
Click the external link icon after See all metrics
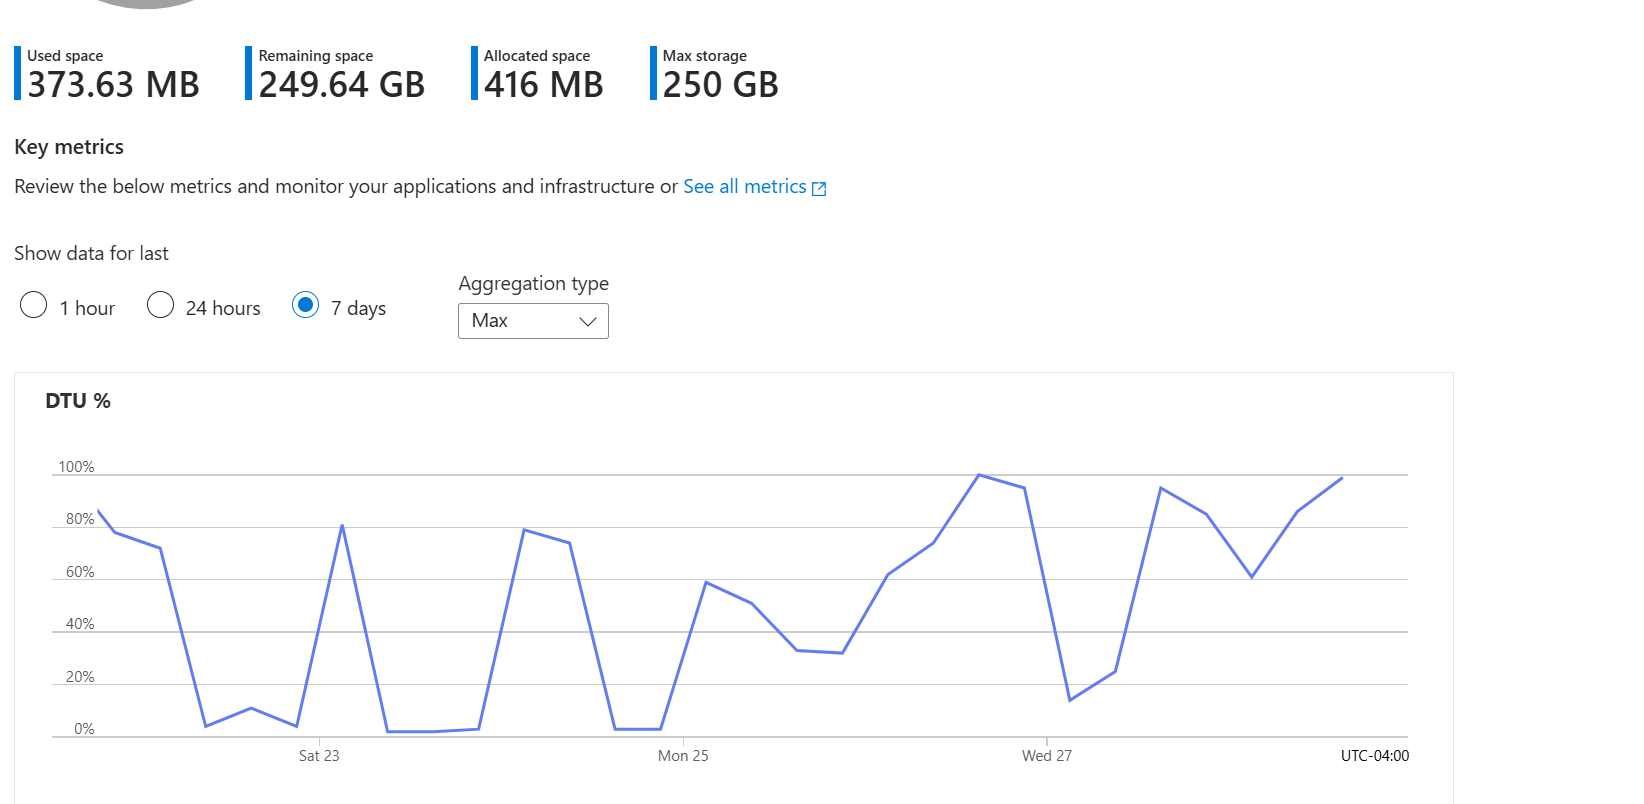point(819,188)
